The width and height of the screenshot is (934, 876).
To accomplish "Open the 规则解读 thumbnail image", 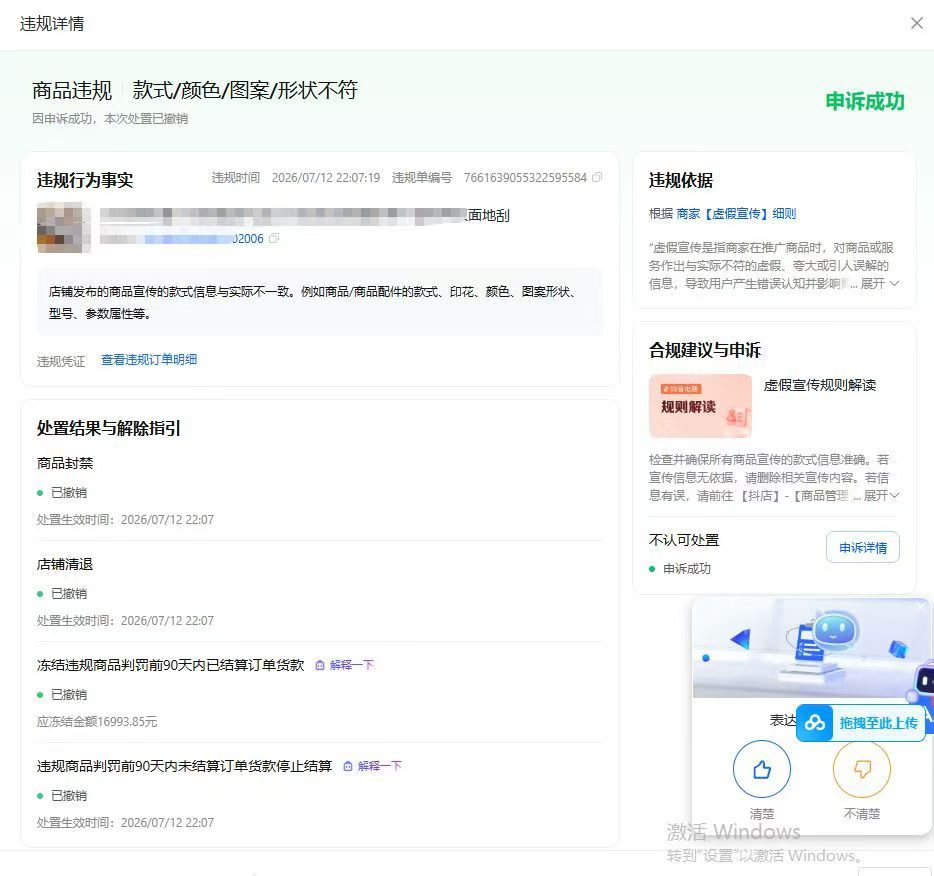I will (700, 406).
